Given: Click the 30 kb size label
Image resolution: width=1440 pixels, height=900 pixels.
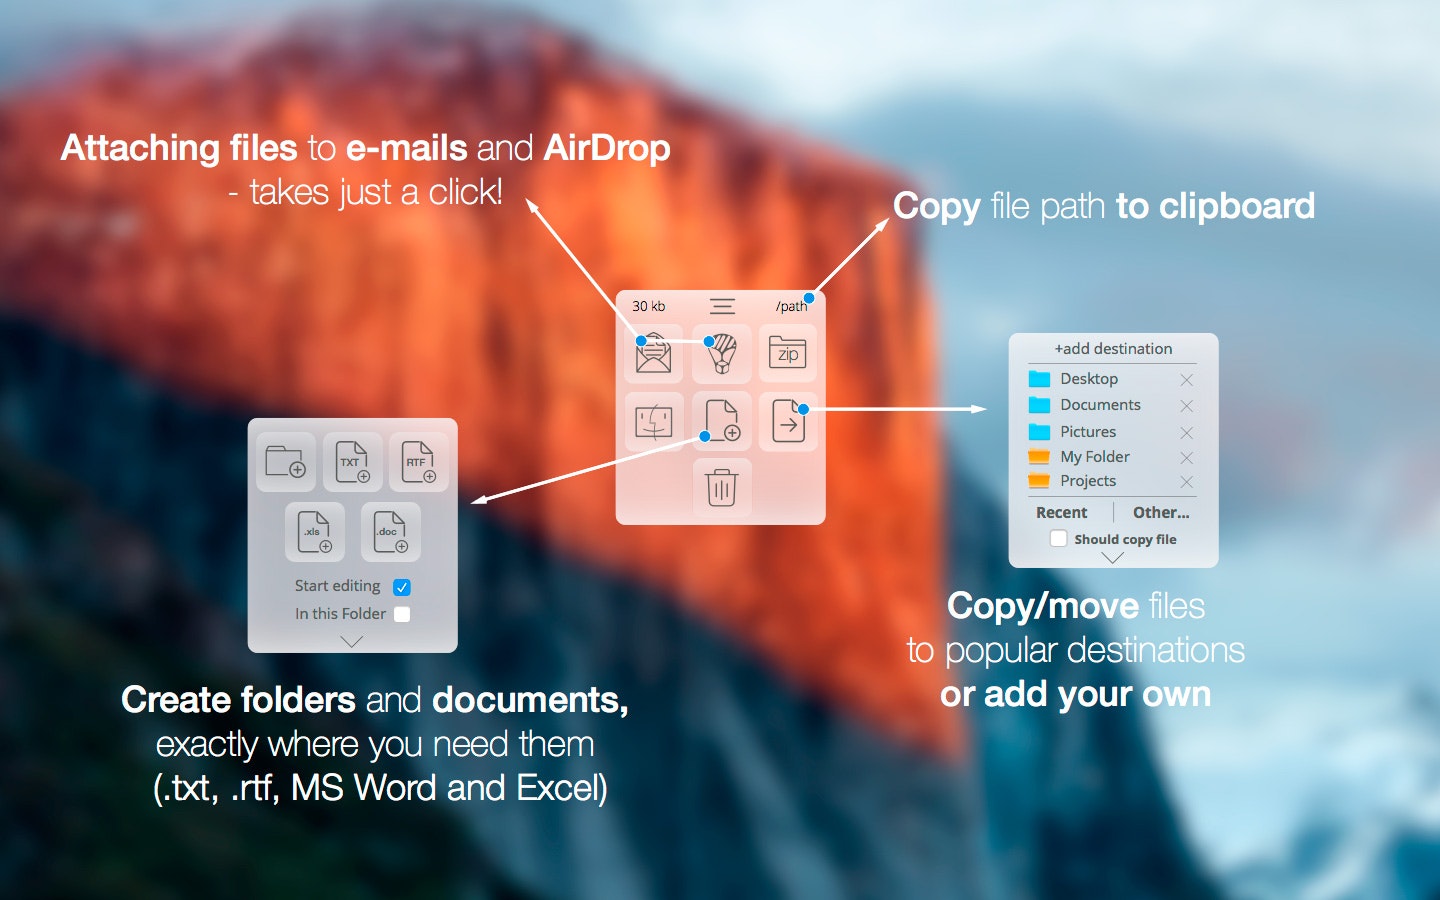Looking at the screenshot, I should (x=648, y=306).
